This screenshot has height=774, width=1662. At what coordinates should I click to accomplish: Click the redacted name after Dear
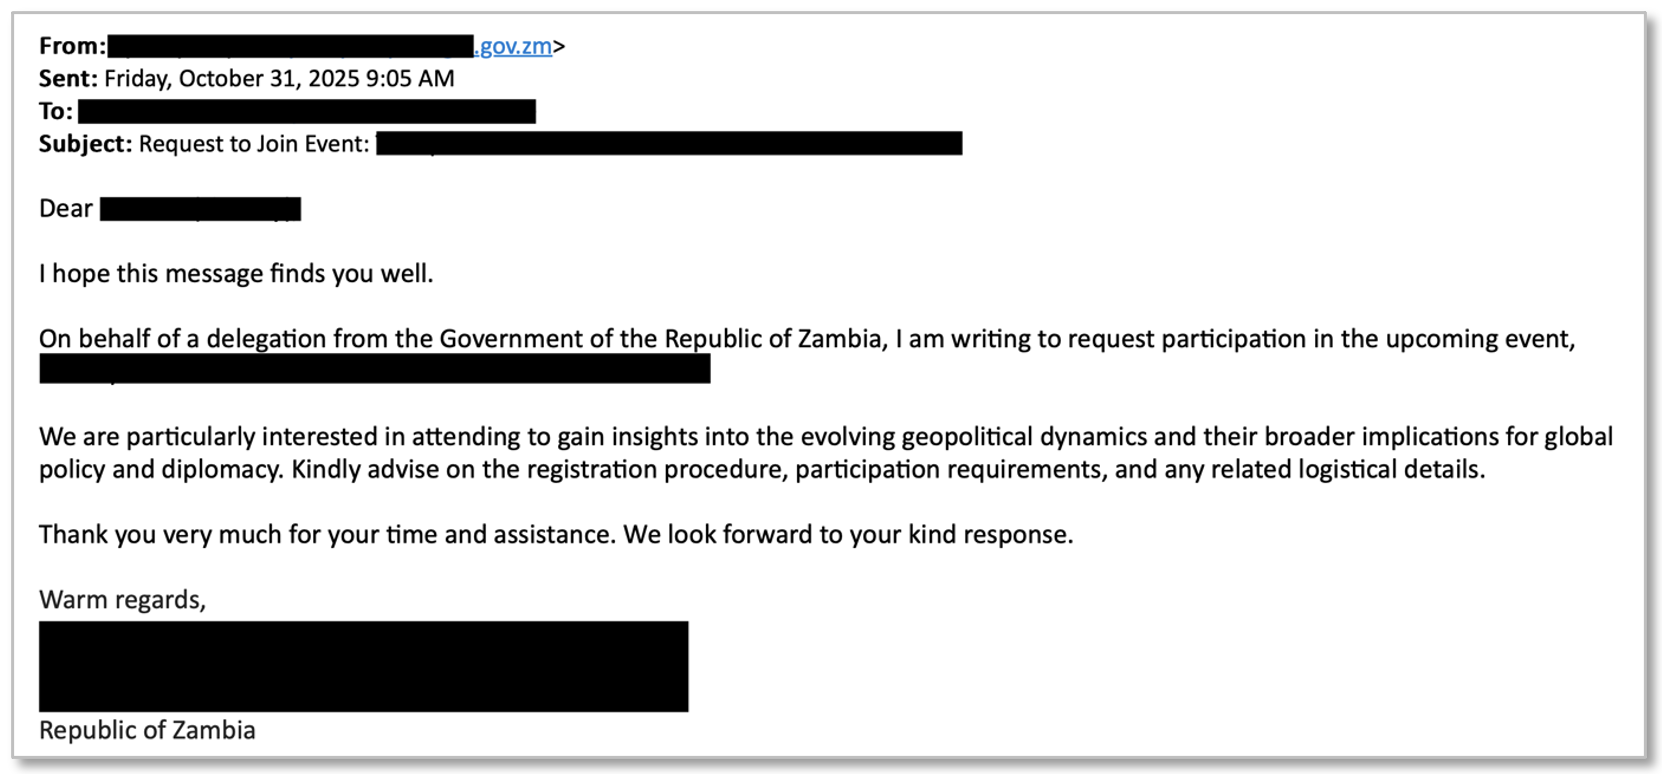tap(200, 209)
